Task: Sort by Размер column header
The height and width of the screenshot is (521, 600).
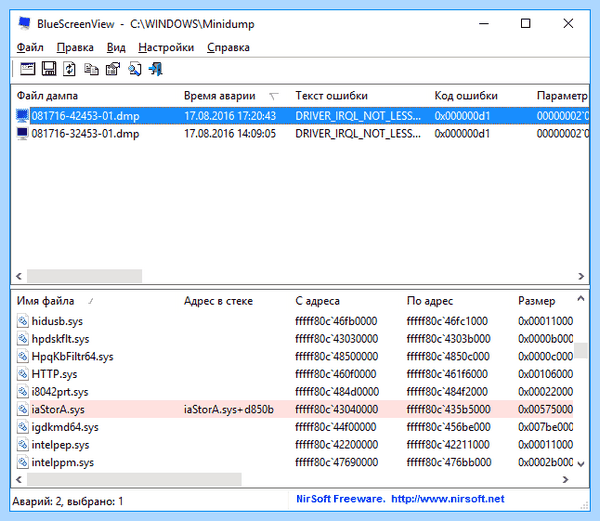Action: tap(536, 301)
